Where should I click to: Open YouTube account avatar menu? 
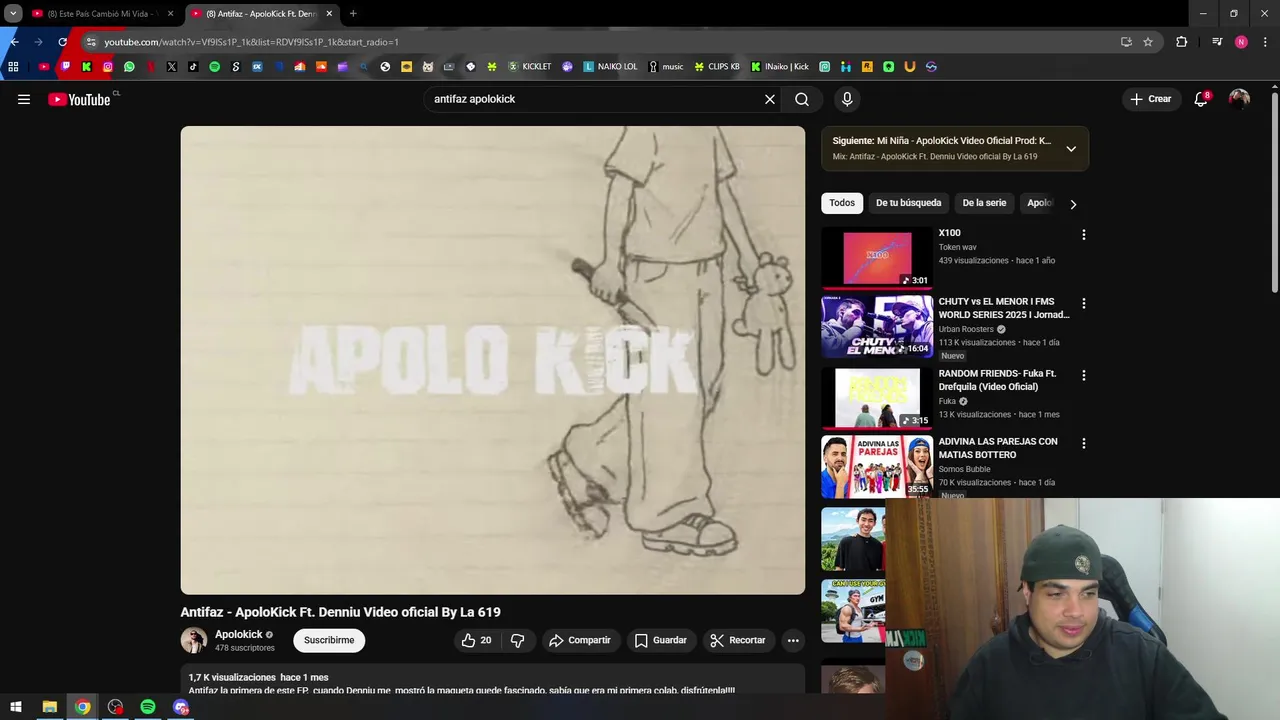coord(1239,99)
